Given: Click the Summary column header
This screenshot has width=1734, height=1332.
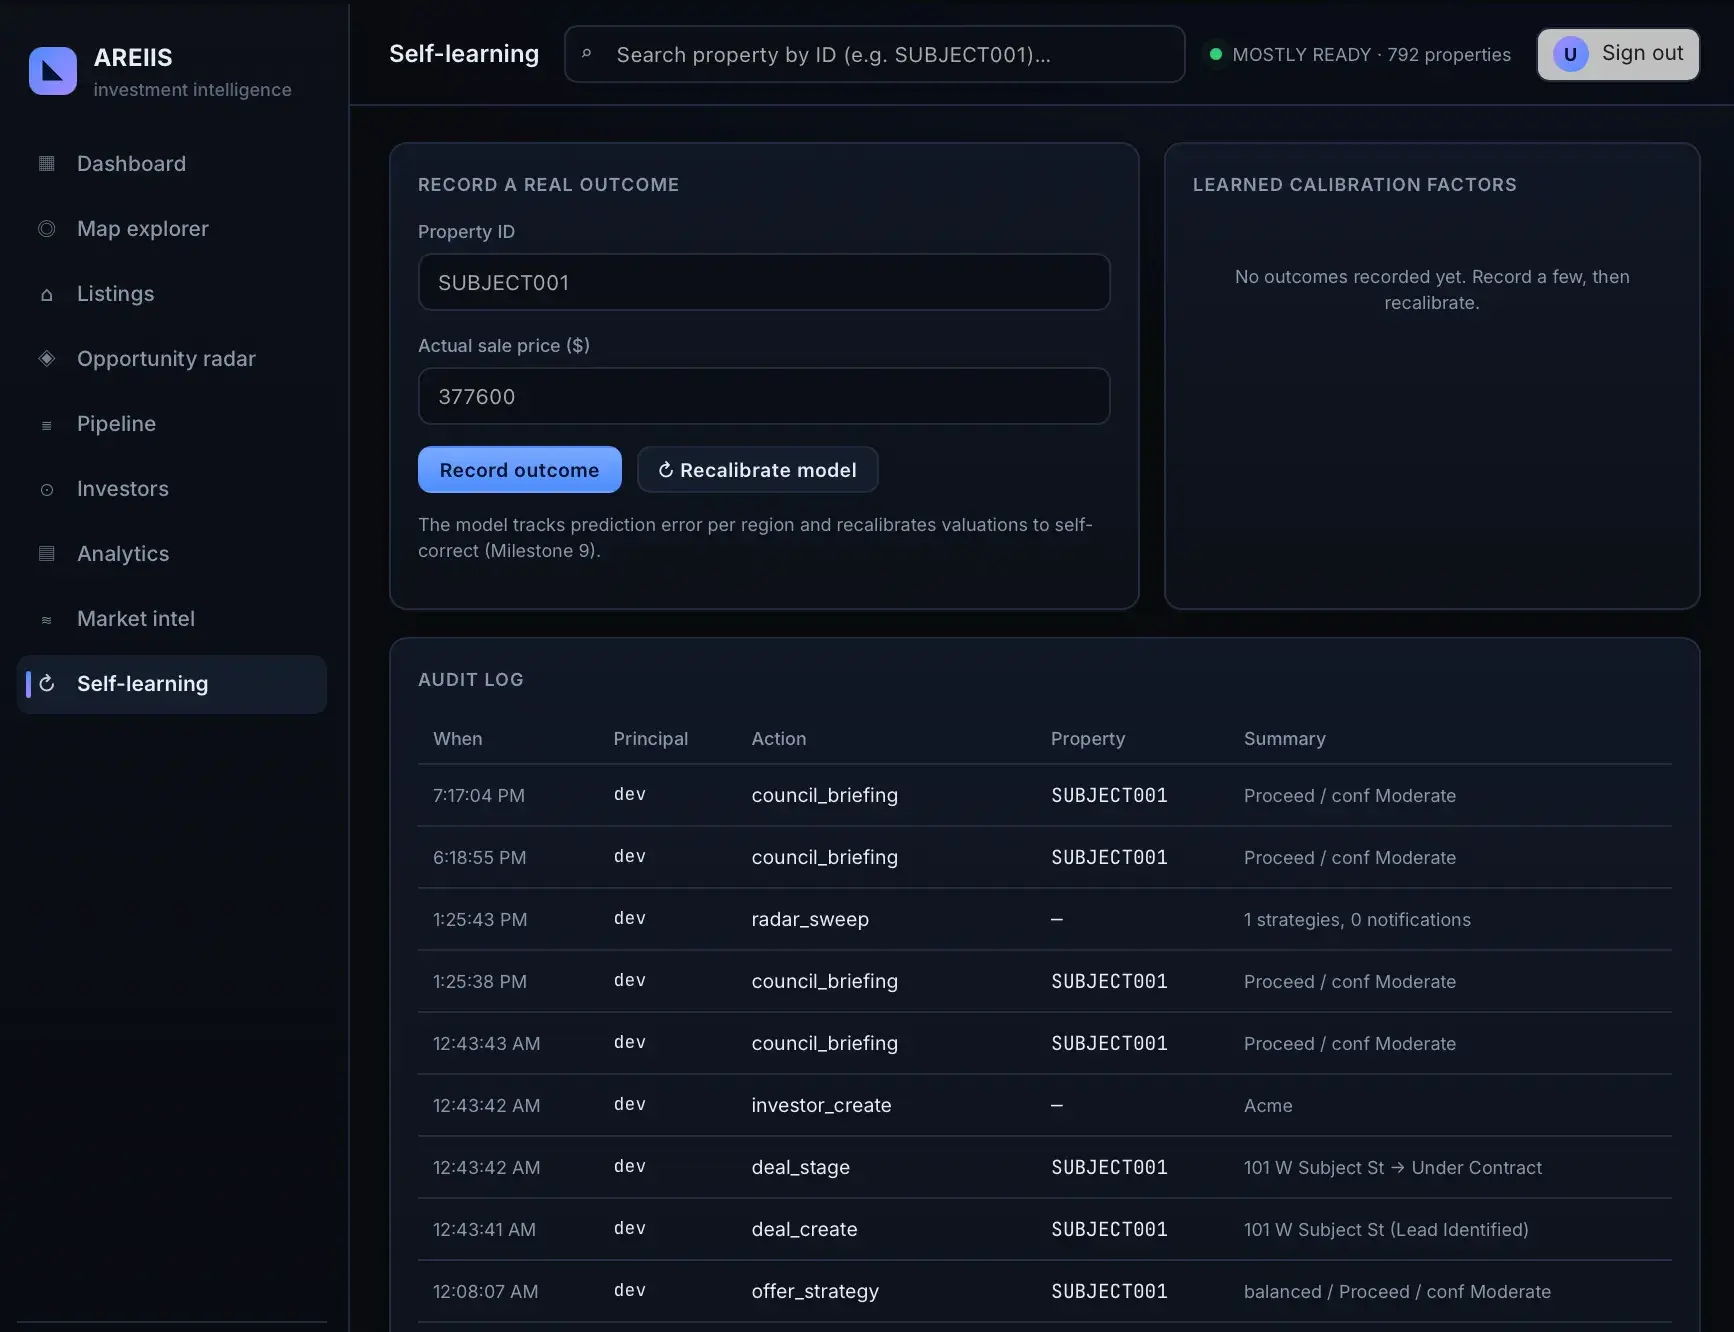Looking at the screenshot, I should coord(1284,738).
